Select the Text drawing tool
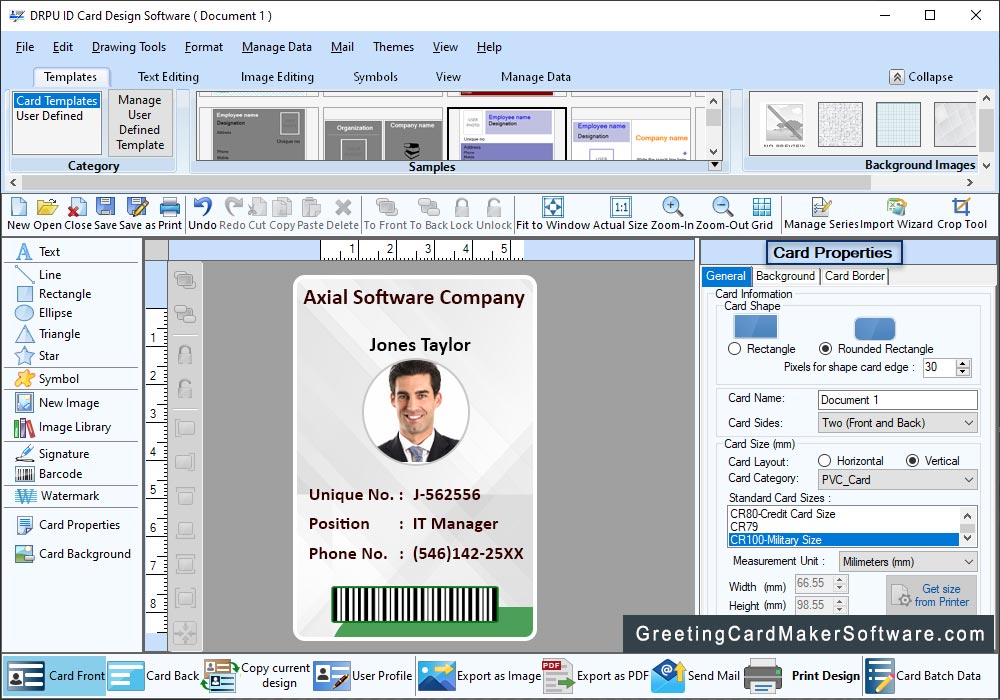The height and width of the screenshot is (700, 1000). point(38,252)
